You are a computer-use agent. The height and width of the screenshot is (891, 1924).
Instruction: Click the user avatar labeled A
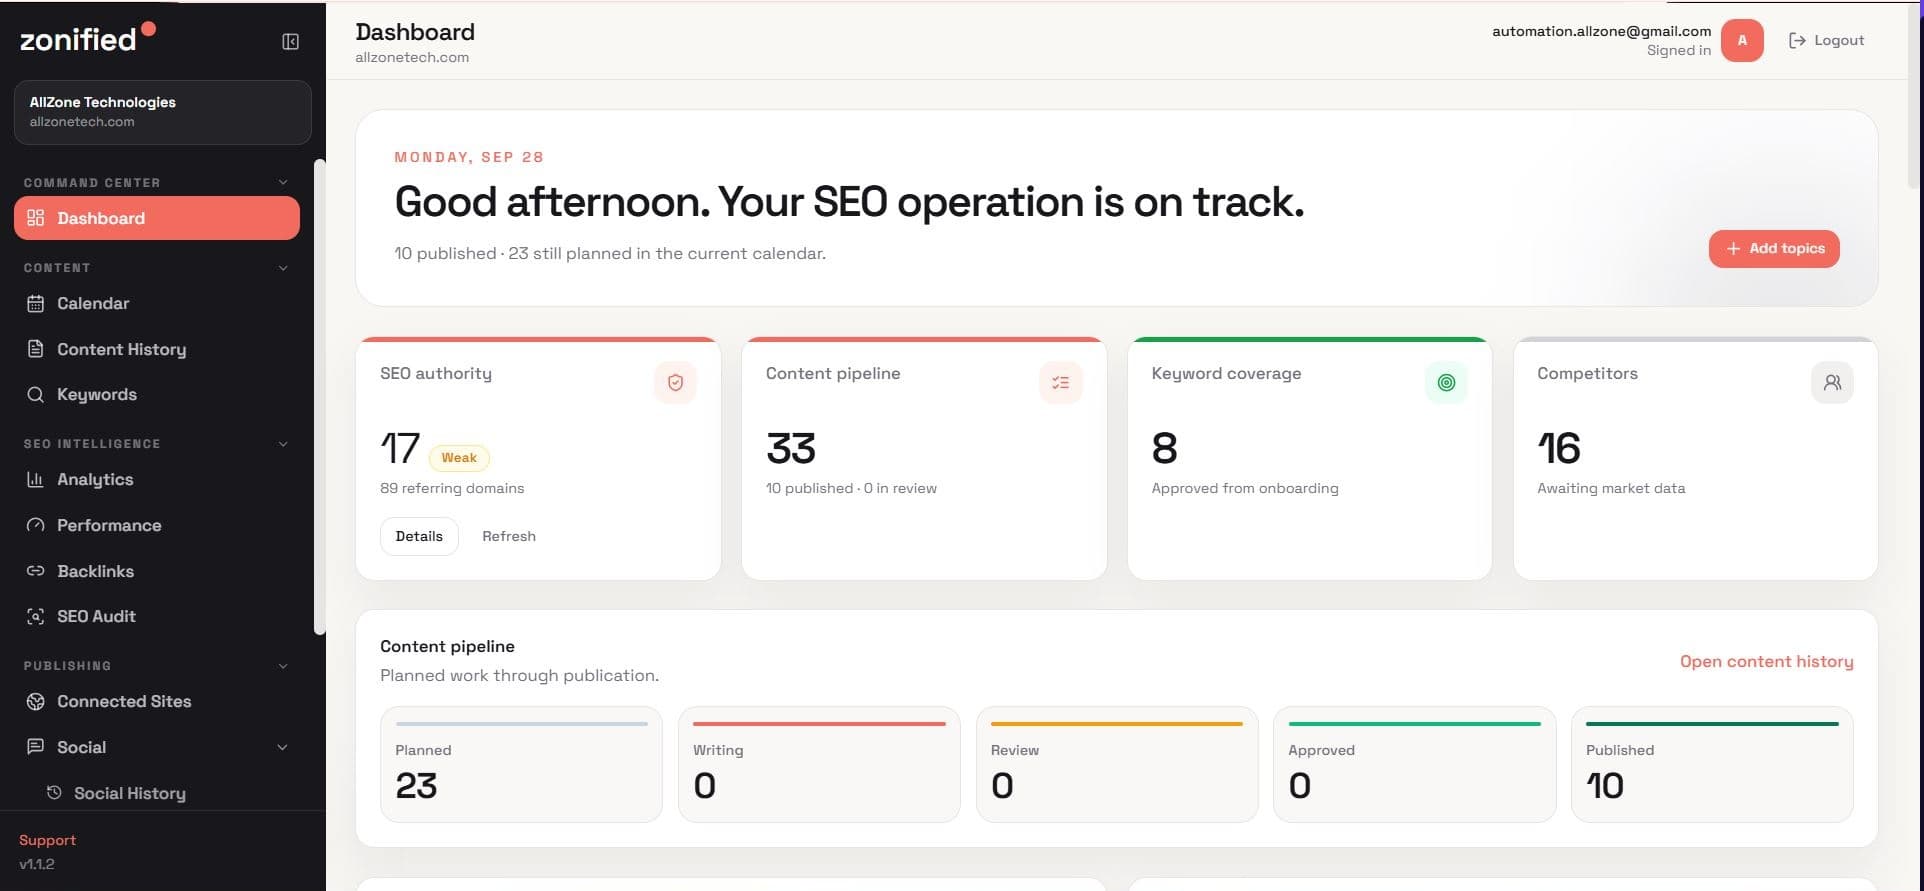click(1742, 41)
